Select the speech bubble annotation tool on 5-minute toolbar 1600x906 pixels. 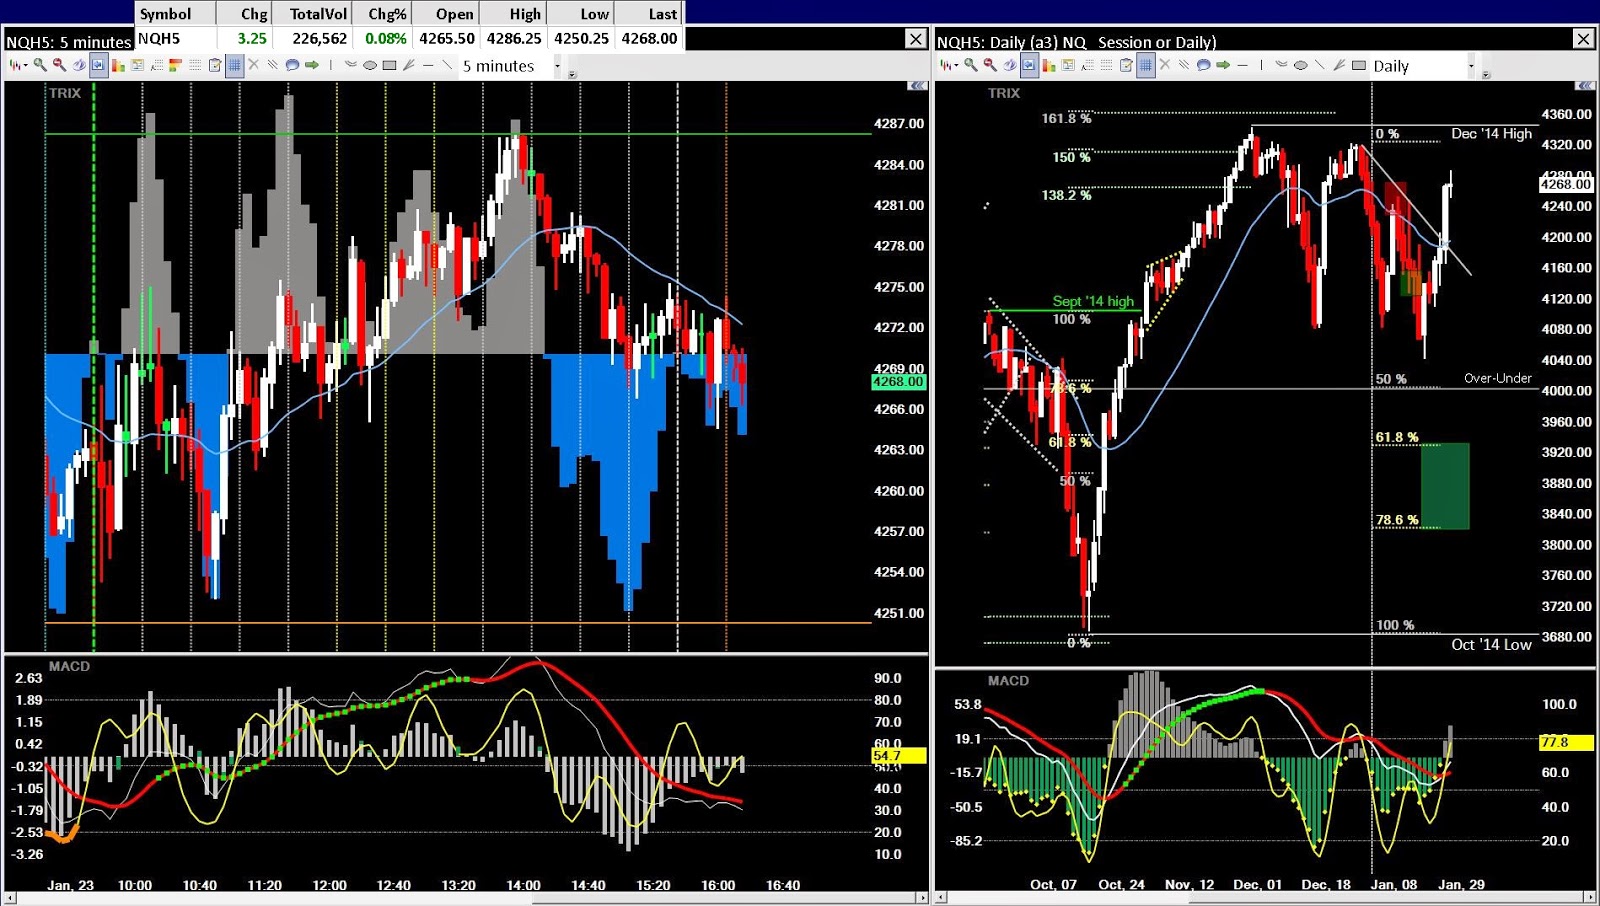pyautogui.click(x=292, y=65)
